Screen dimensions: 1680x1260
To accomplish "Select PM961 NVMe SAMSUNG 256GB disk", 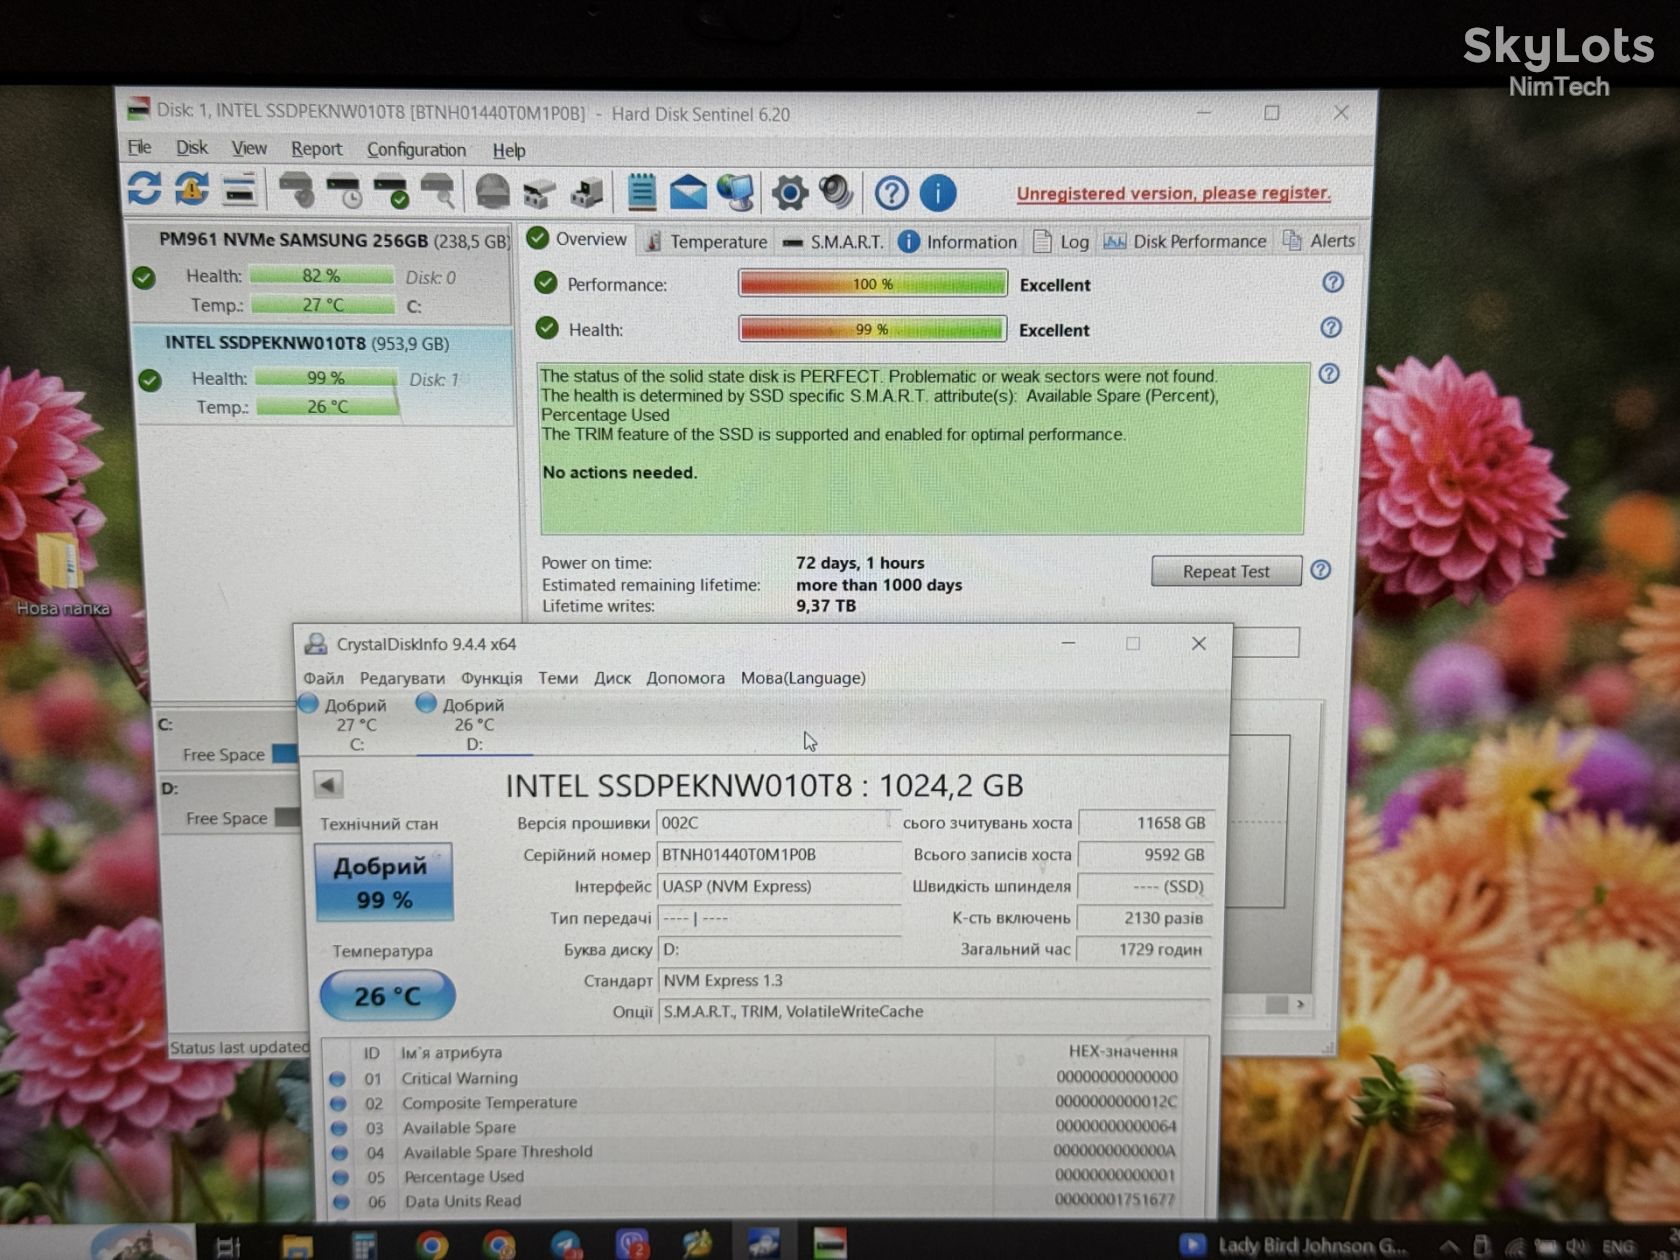I will tap(322, 271).
